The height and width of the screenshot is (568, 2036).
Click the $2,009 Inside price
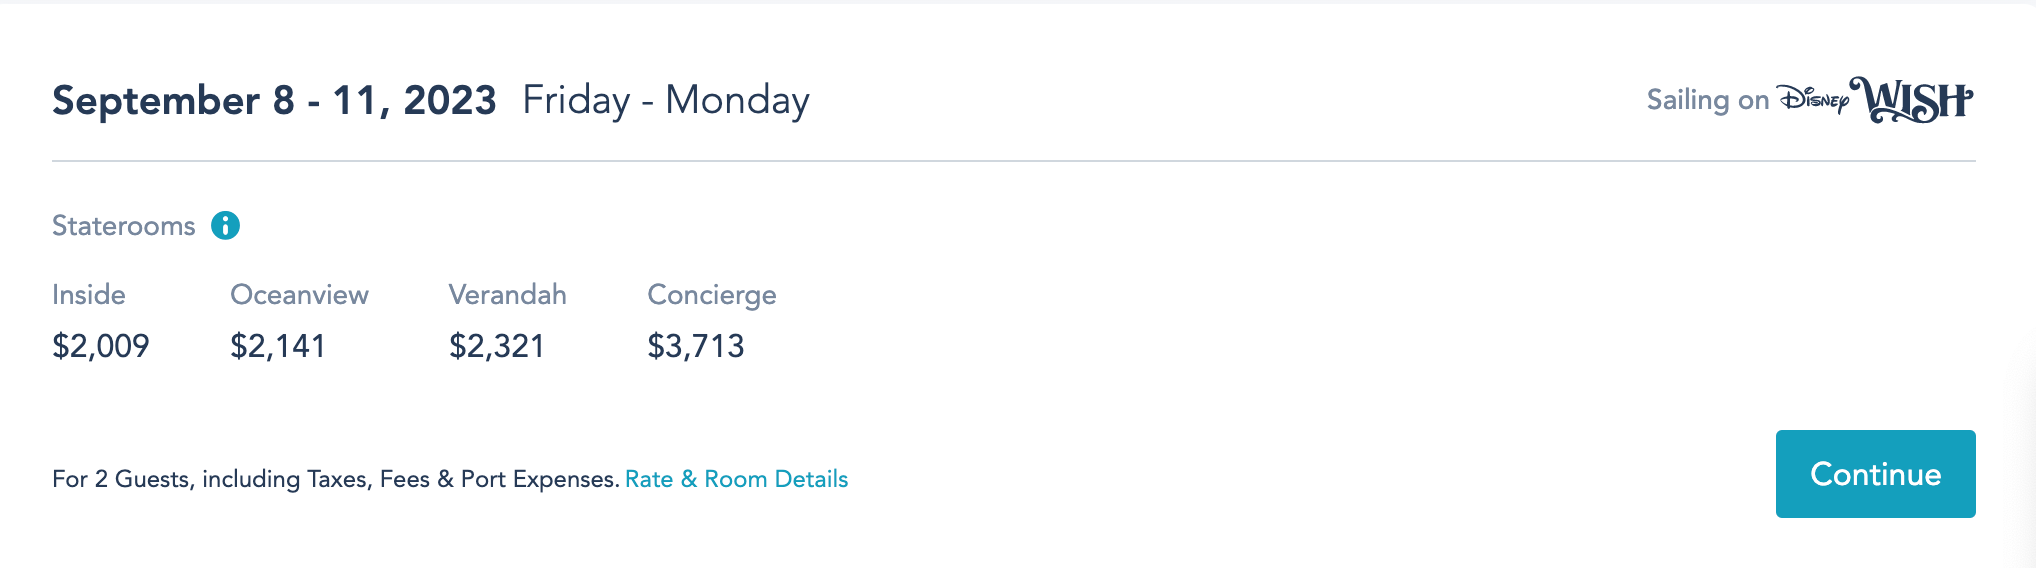101,346
